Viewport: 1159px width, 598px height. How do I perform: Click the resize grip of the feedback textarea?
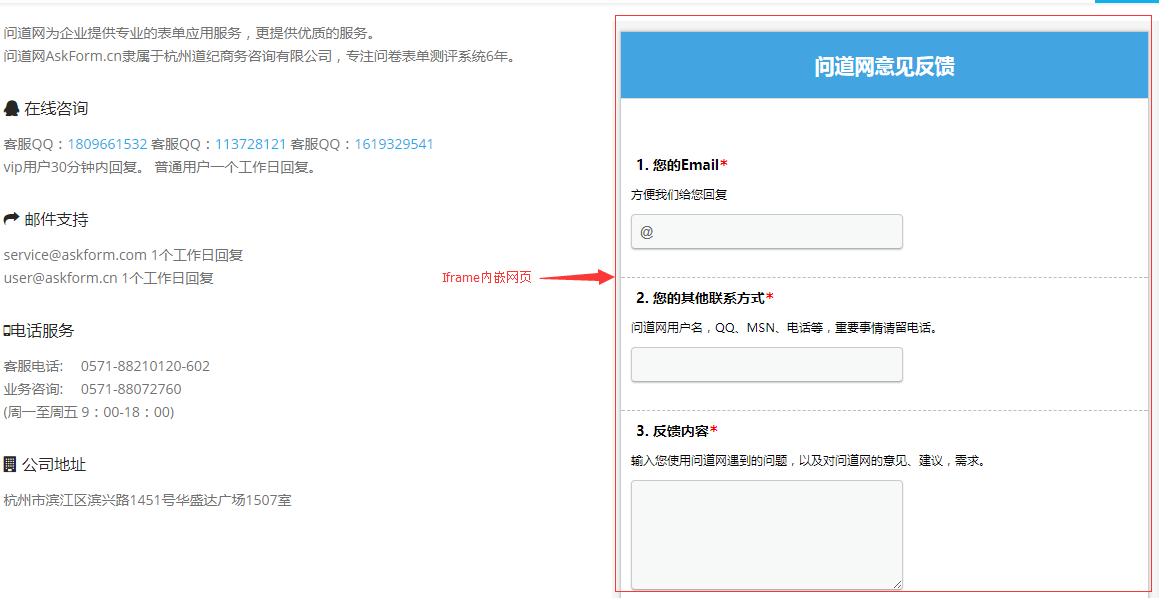click(x=897, y=585)
